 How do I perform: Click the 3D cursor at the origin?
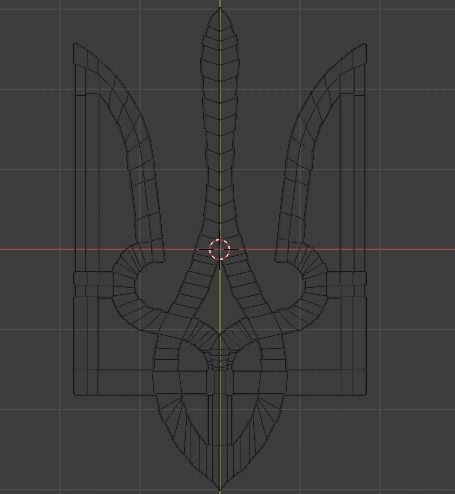coord(219,249)
